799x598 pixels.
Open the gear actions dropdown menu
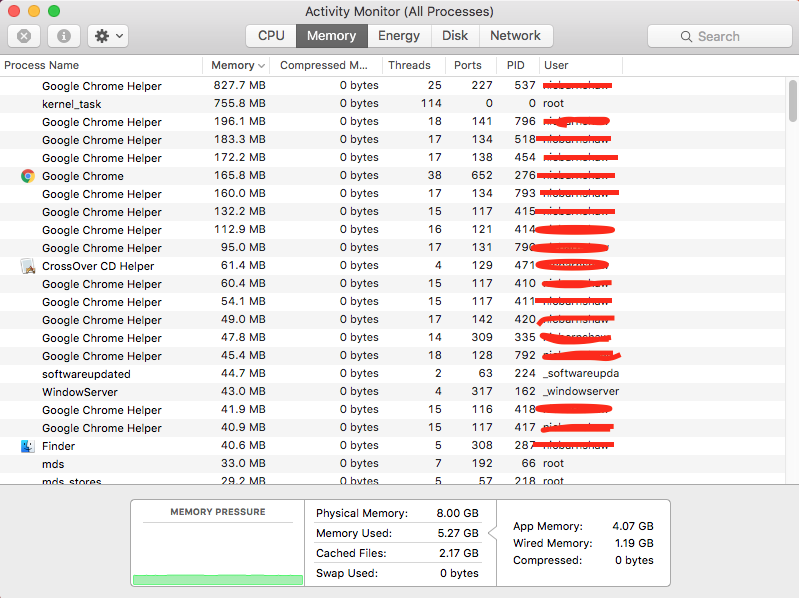click(x=108, y=36)
